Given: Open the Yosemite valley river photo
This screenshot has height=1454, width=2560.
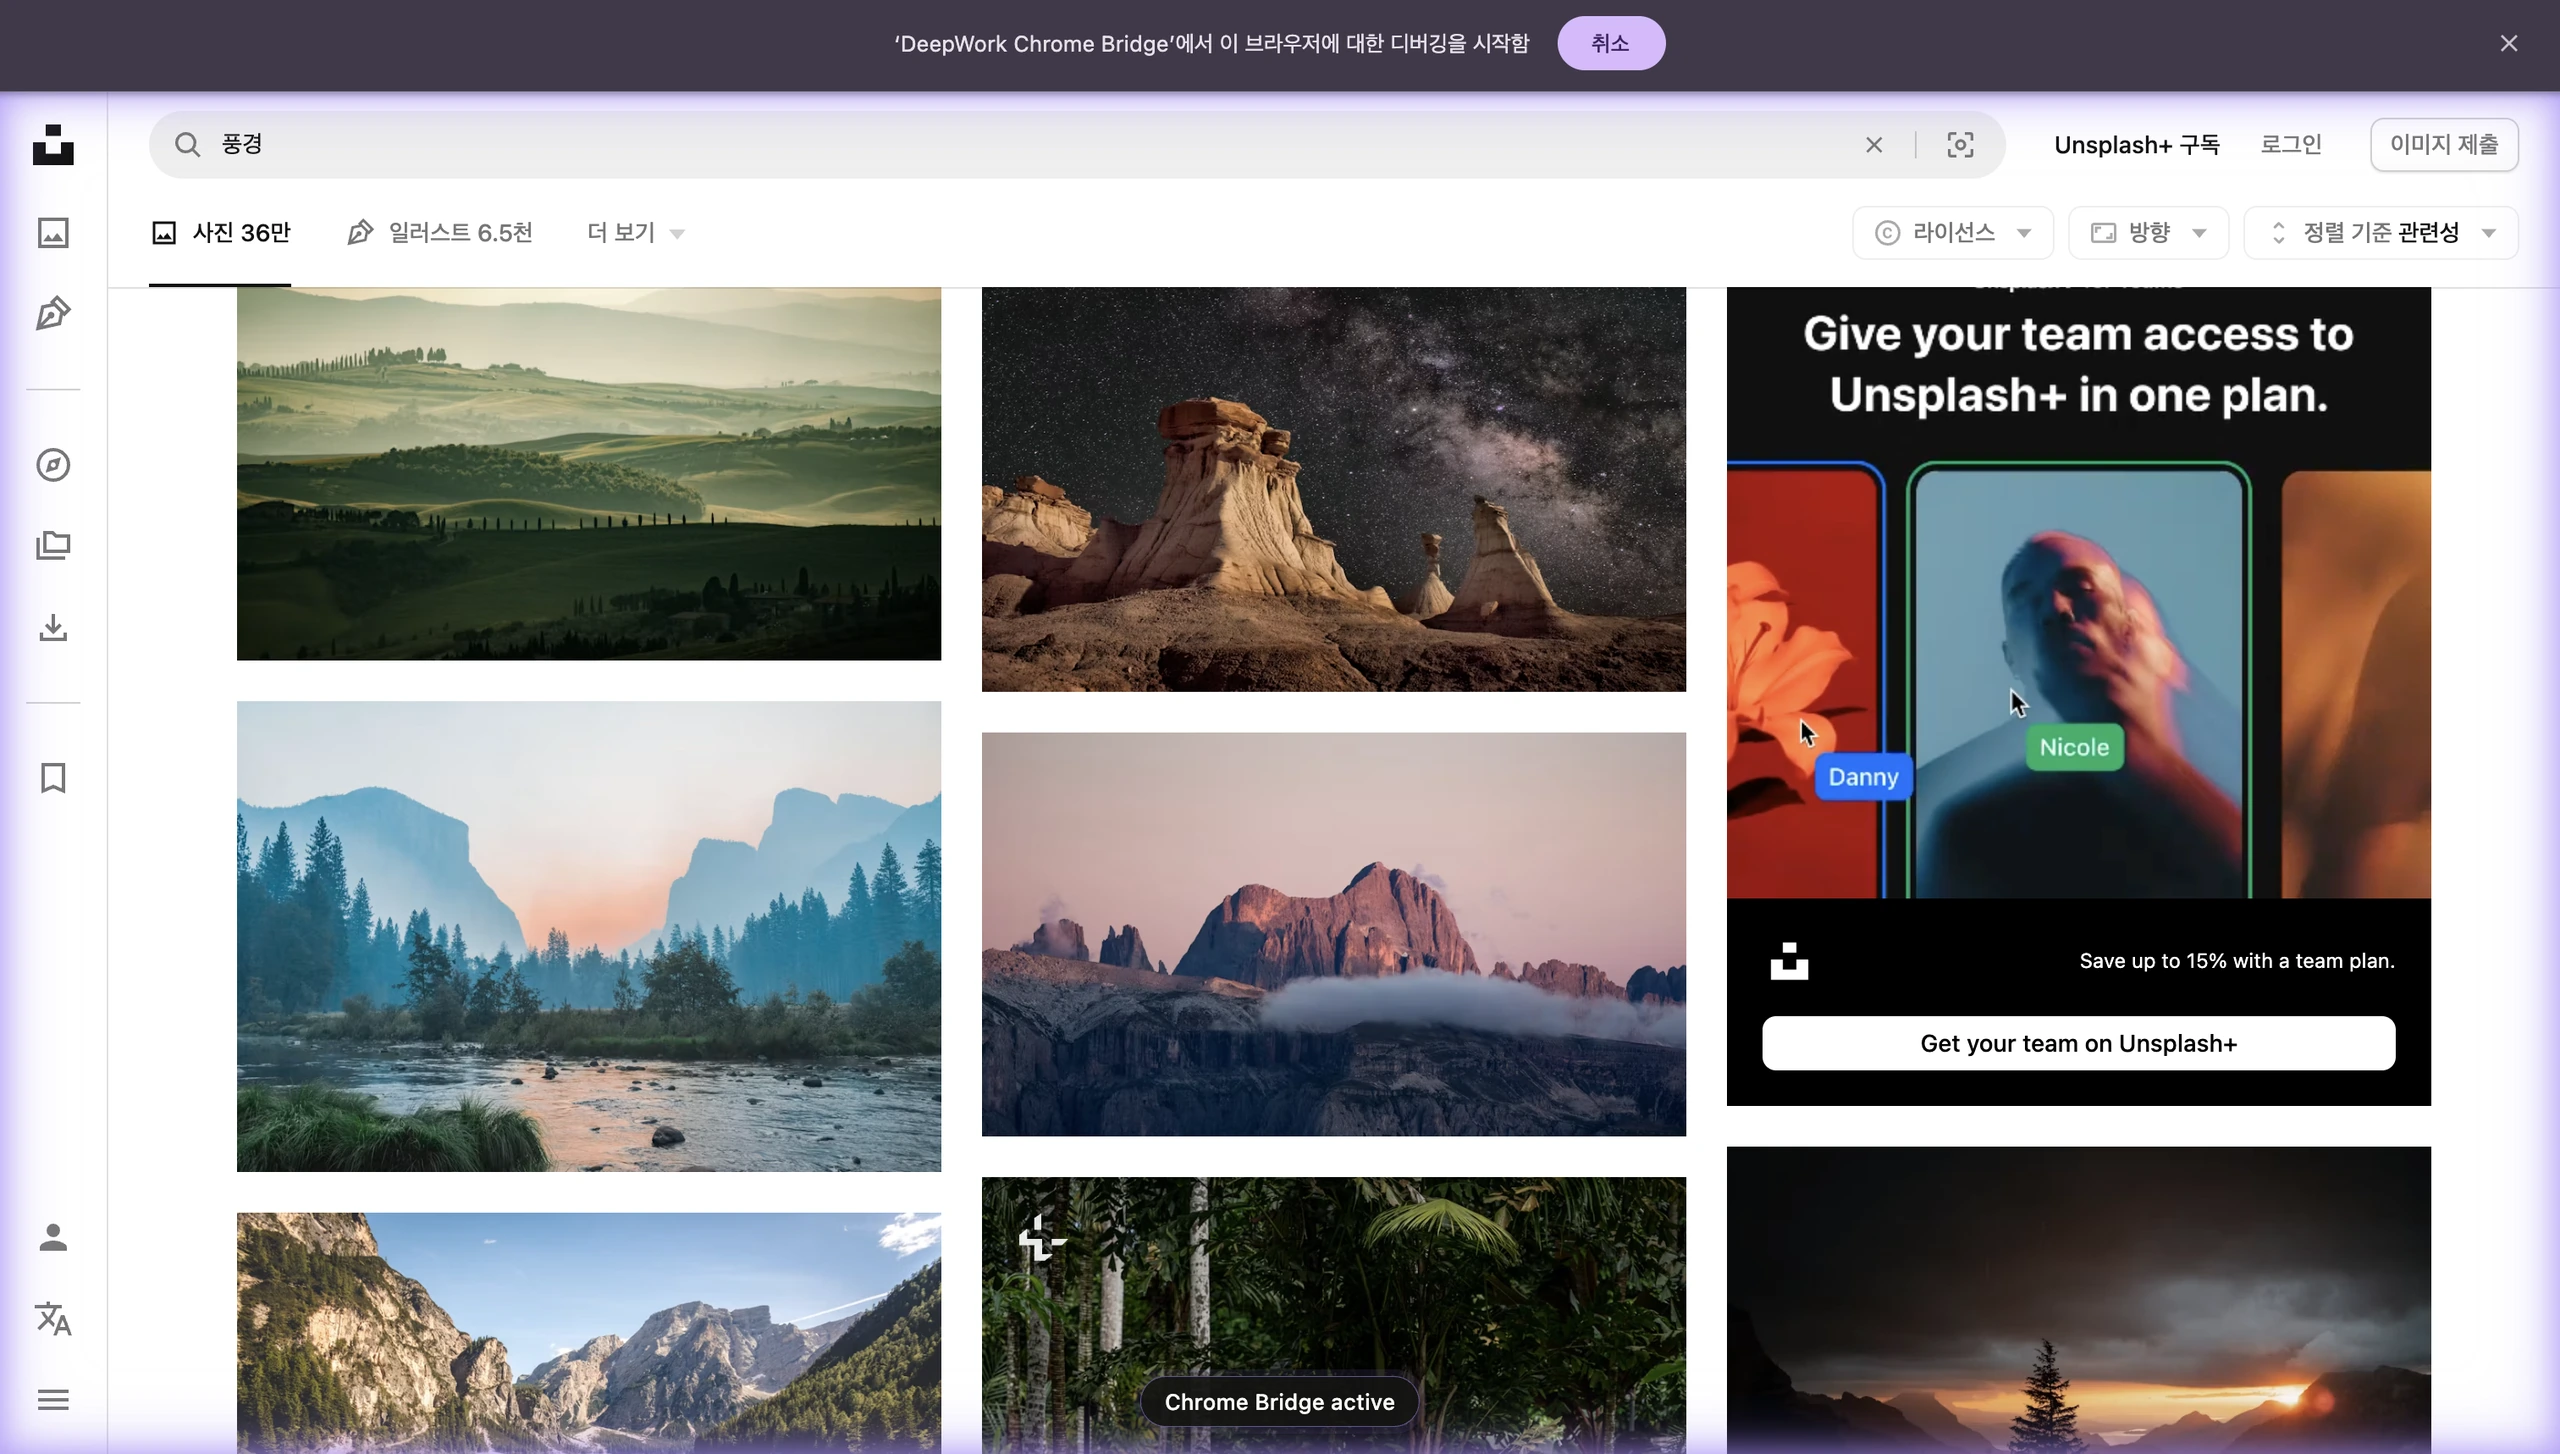Looking at the screenshot, I should coord(589,936).
